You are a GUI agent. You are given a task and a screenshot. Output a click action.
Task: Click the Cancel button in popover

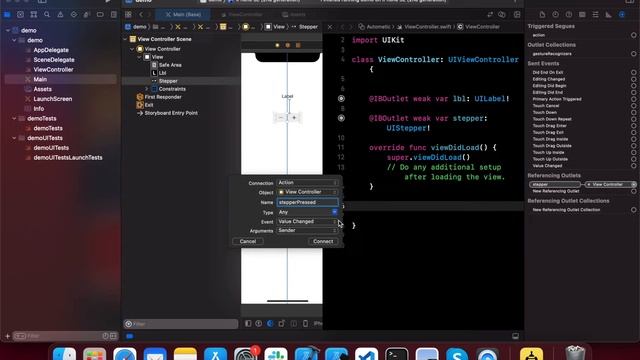[248, 241]
